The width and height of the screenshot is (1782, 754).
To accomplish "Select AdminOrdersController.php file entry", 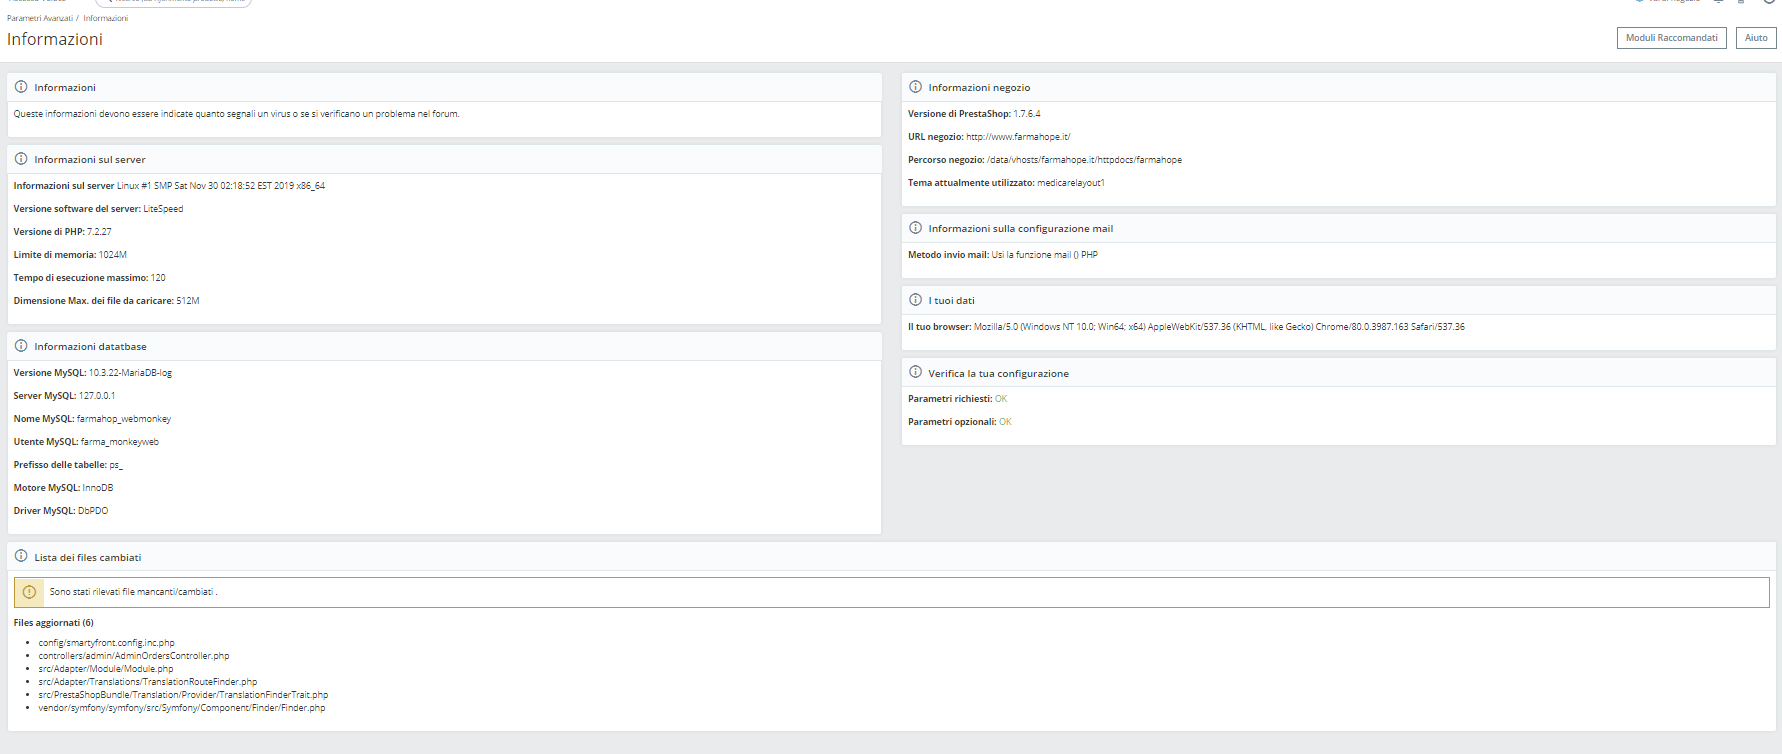I will point(134,656).
